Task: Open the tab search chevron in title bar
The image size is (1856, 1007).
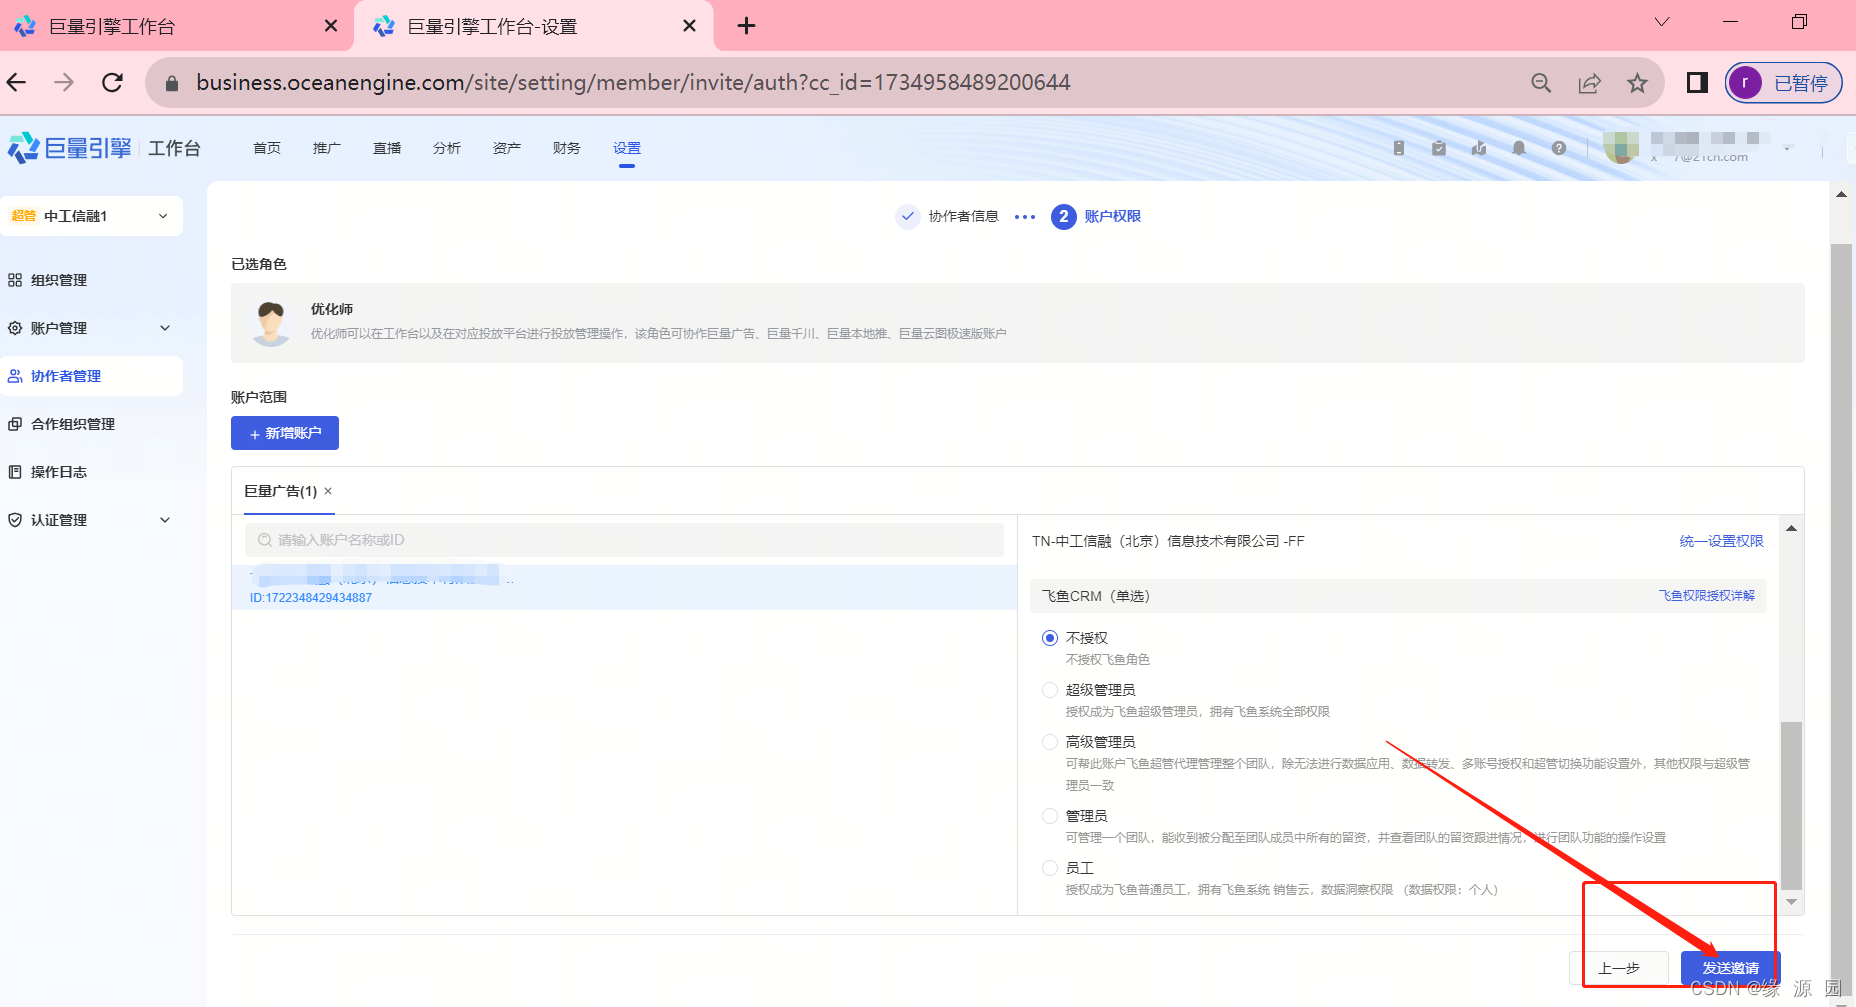Action: (x=1662, y=22)
